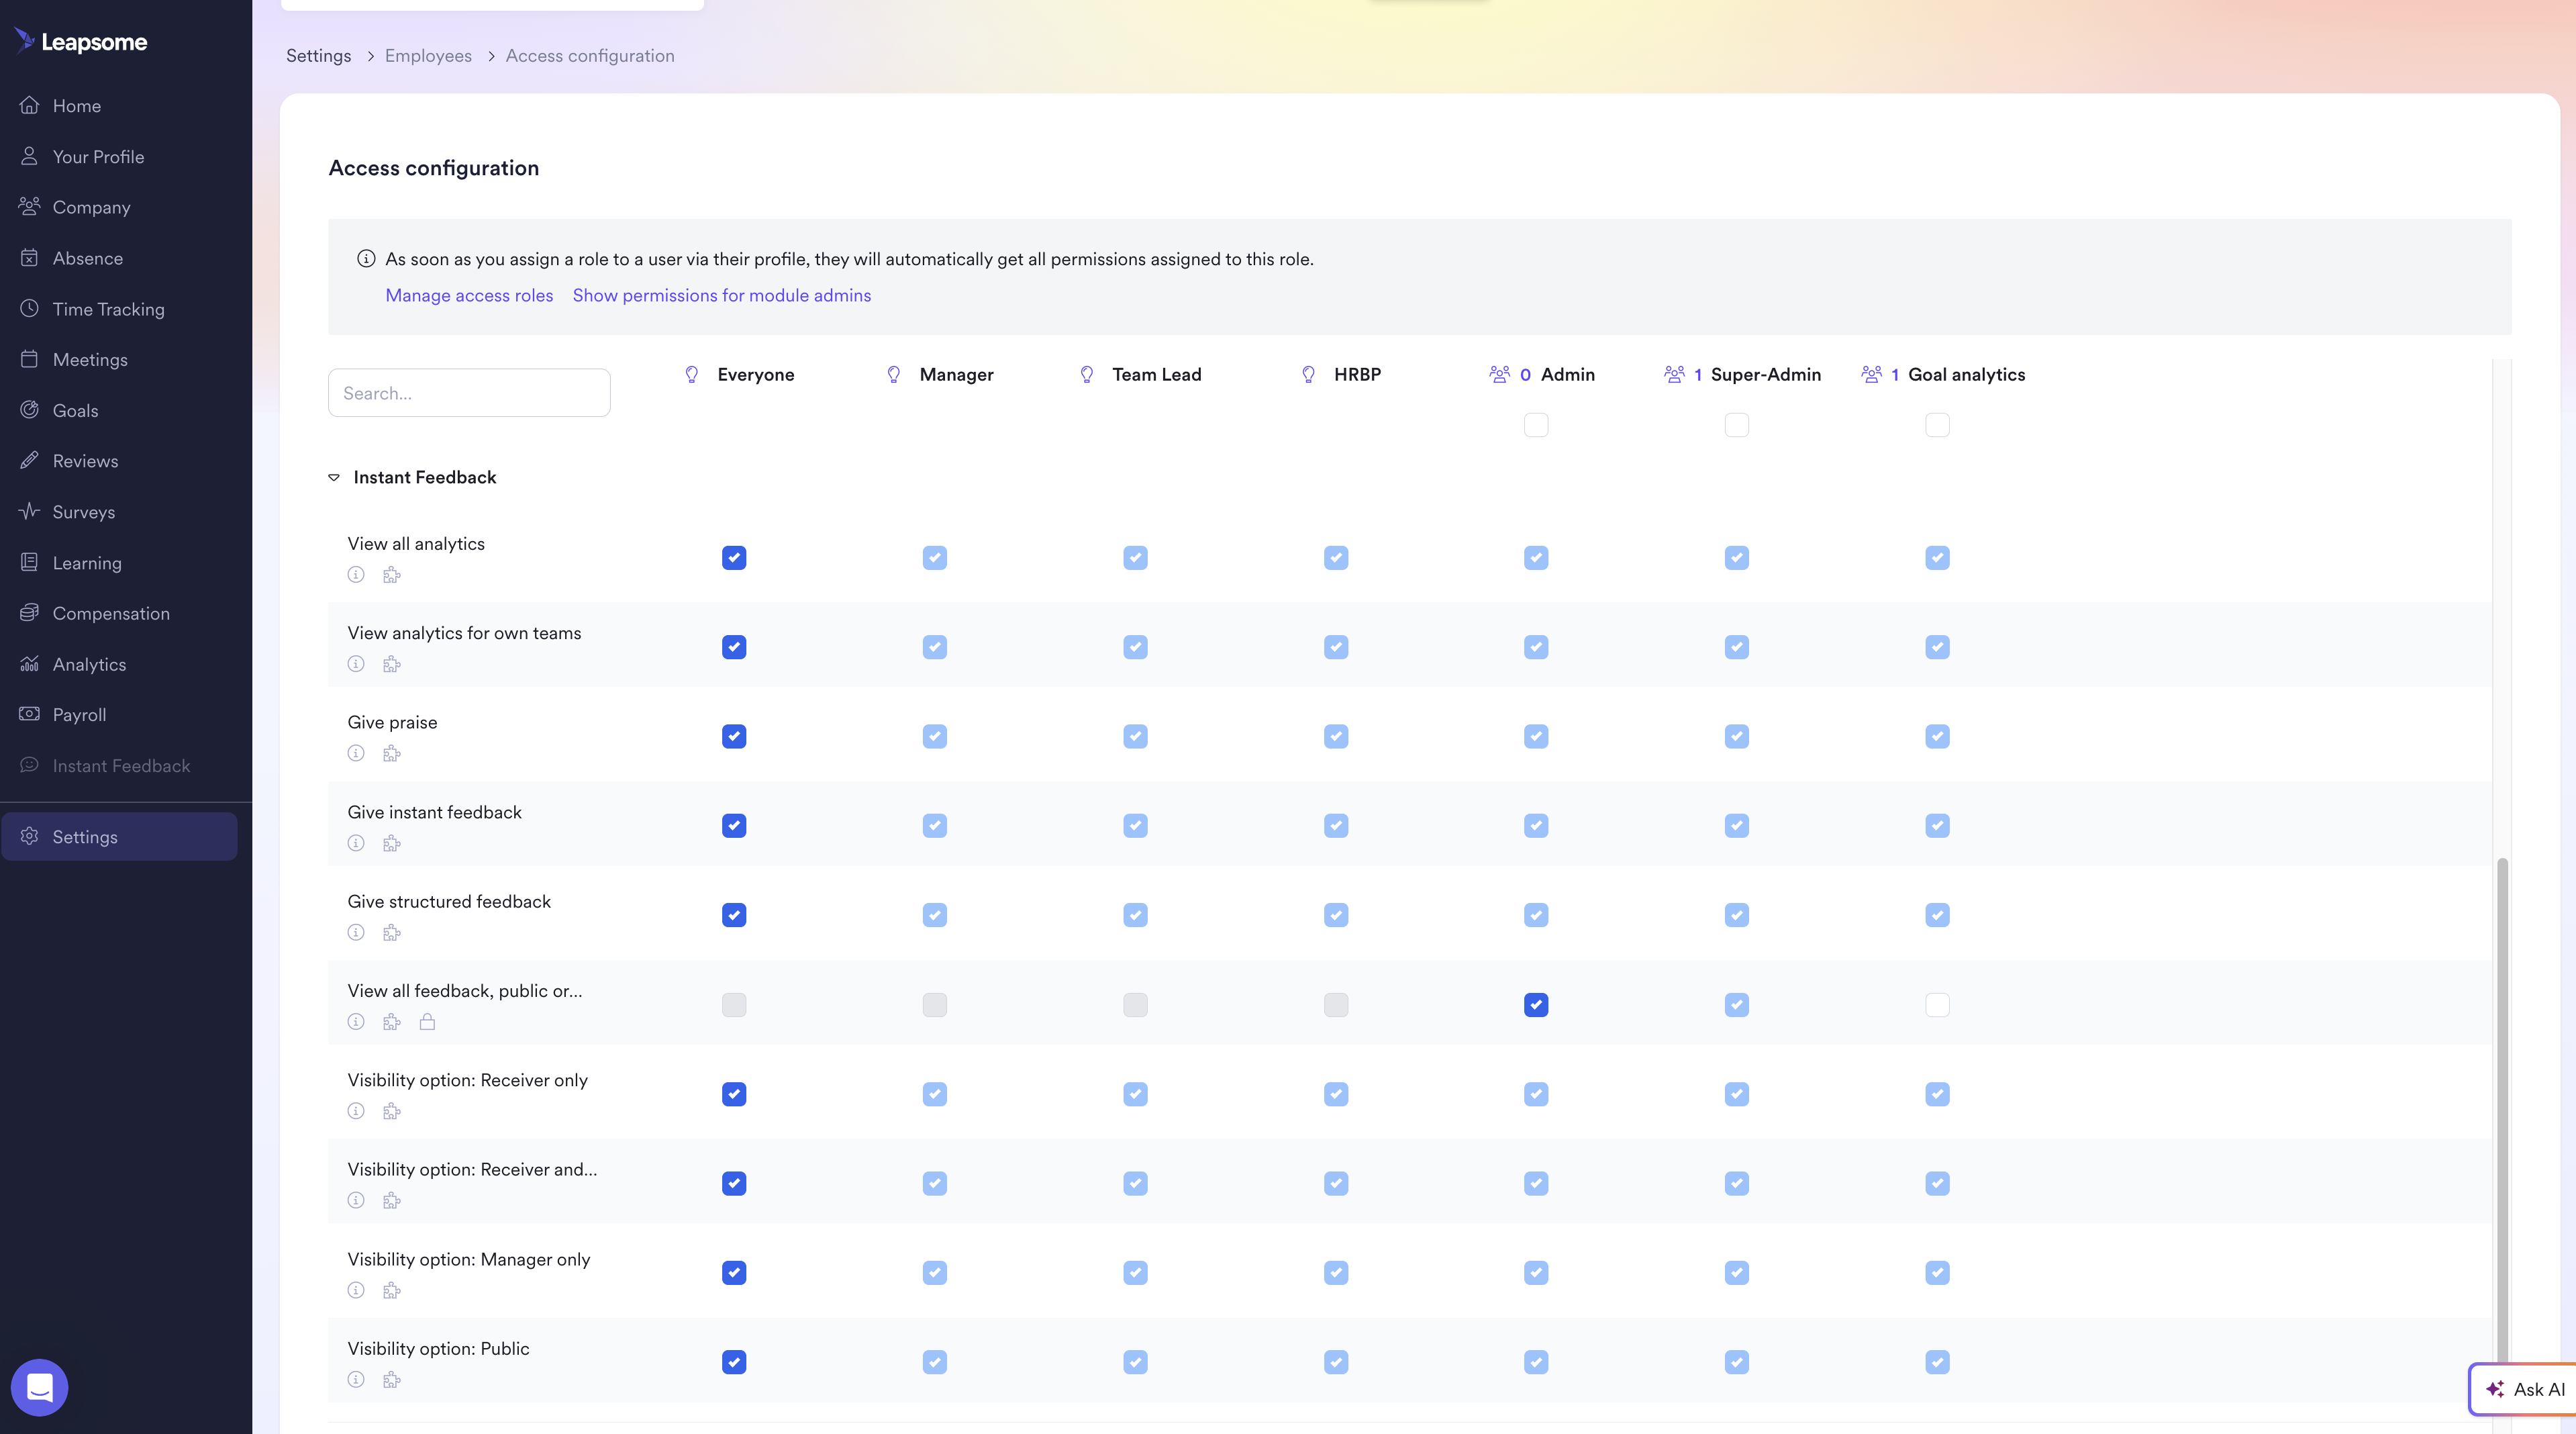This screenshot has width=2576, height=1434.
Task: Open Your Profile person icon
Action: point(30,156)
